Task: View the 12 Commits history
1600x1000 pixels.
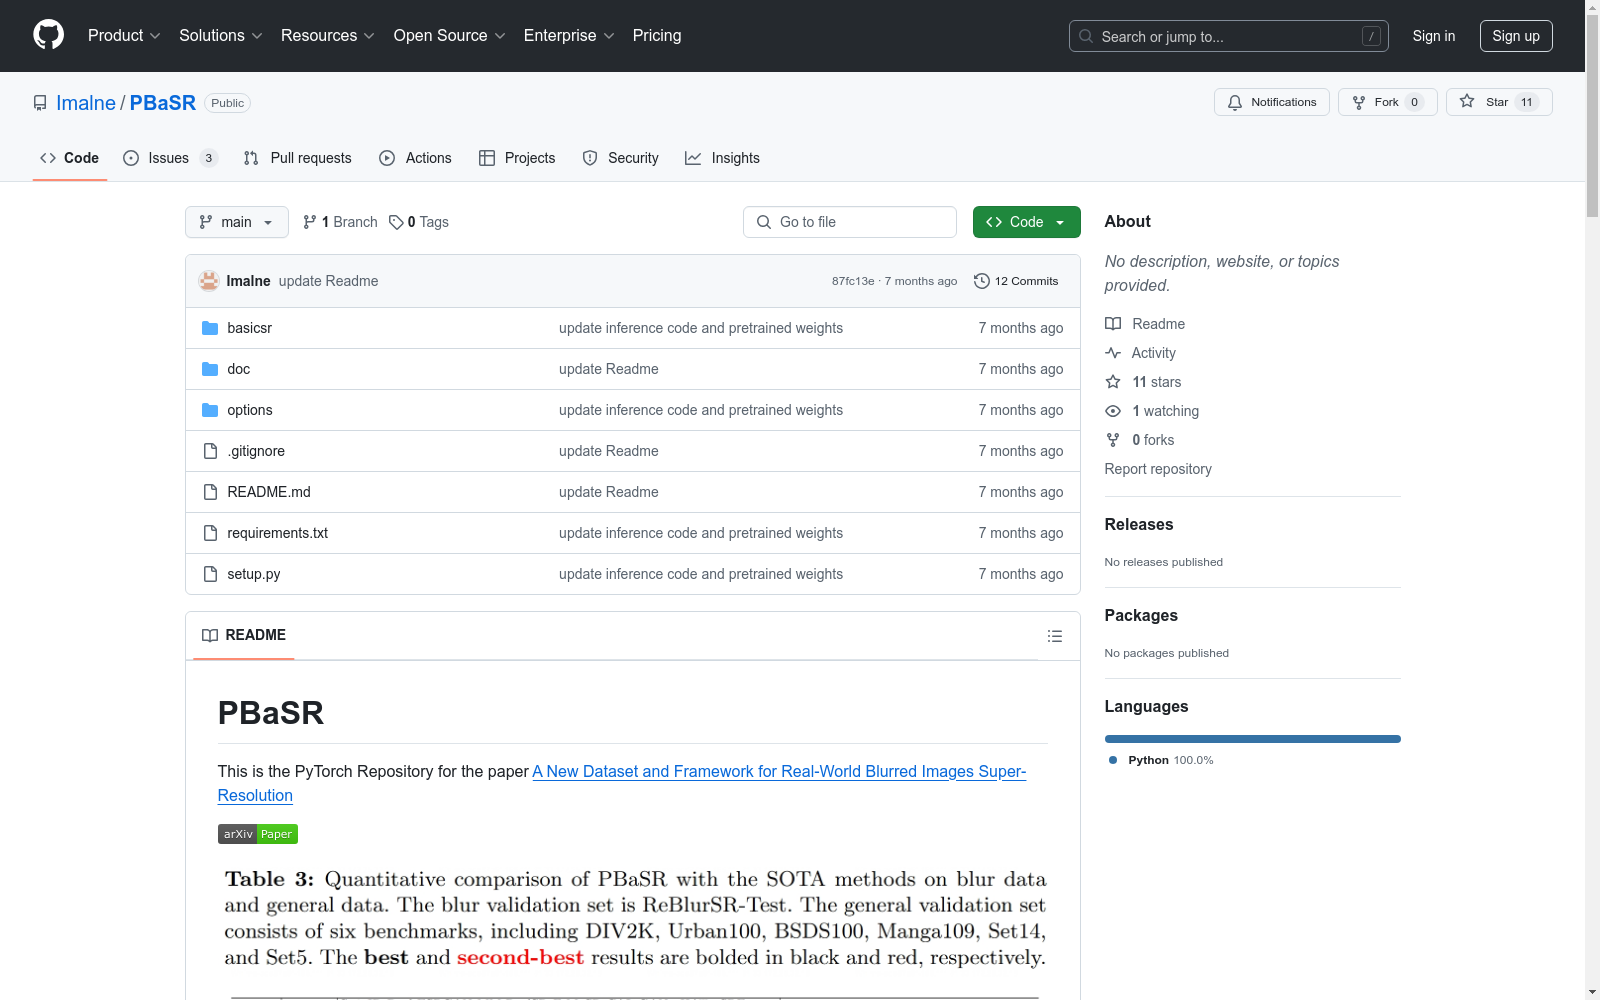Action: (1016, 281)
